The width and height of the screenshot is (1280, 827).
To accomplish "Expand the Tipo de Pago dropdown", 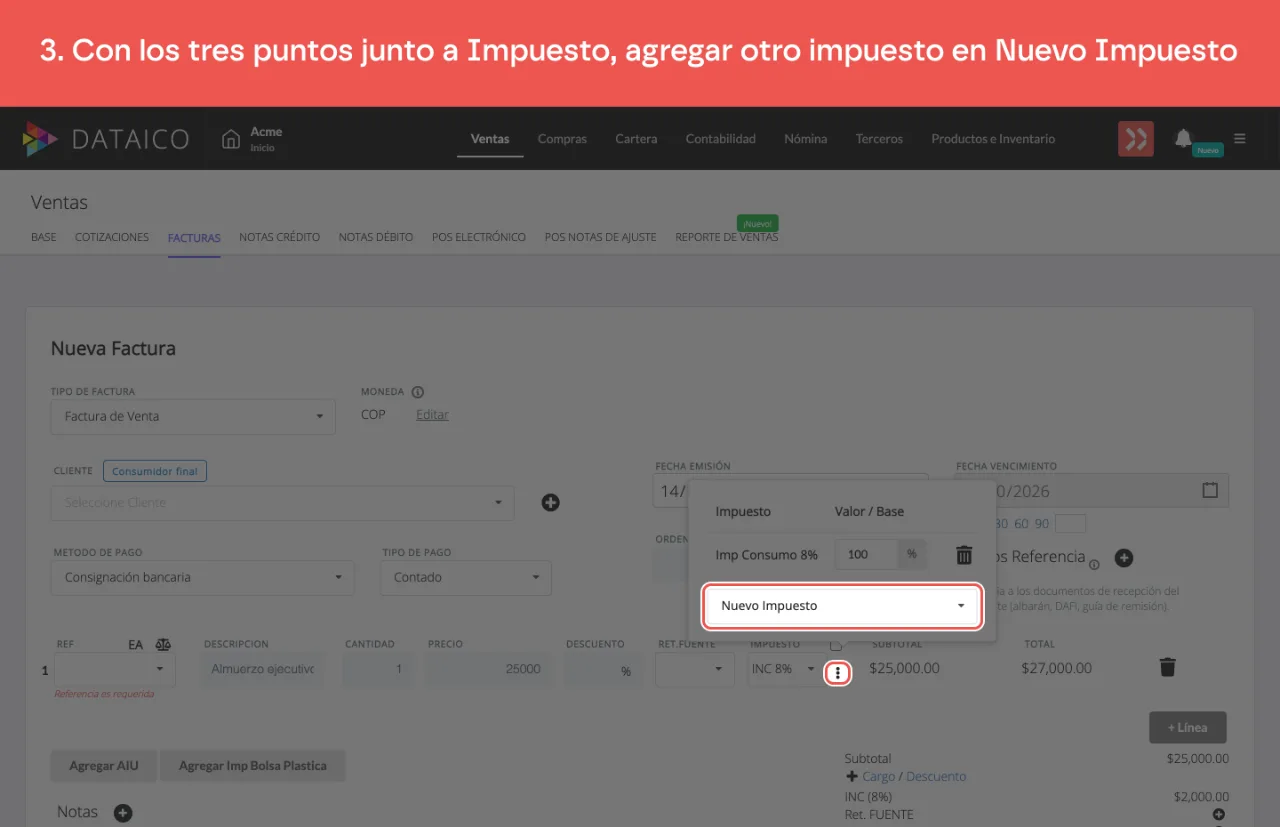I will click(x=466, y=577).
